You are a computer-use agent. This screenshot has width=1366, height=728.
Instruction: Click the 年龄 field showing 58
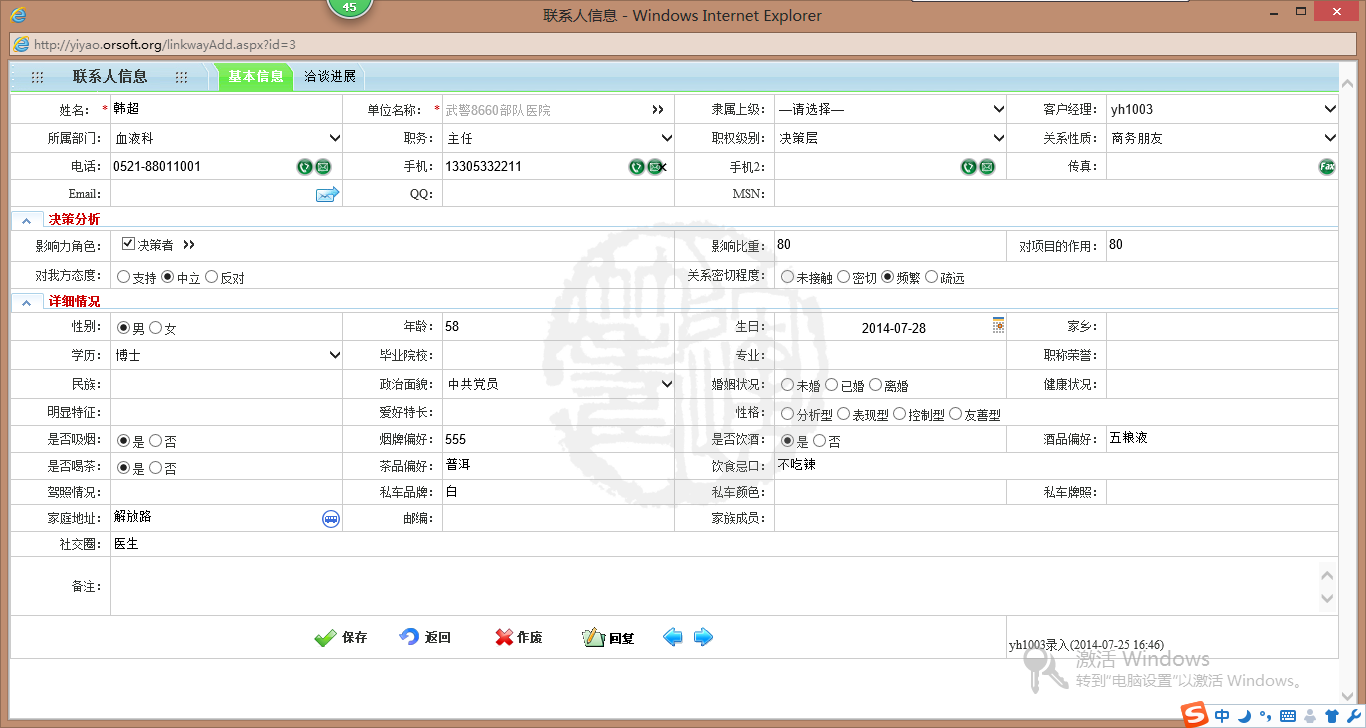pyautogui.click(x=558, y=327)
